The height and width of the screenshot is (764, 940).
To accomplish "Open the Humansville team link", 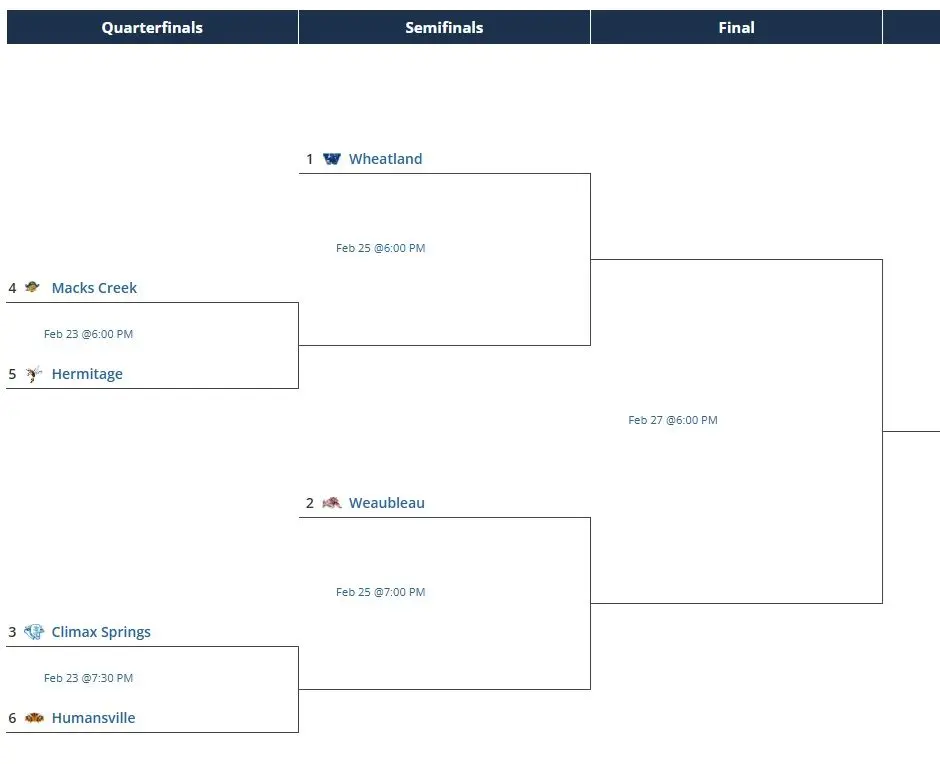I will click(93, 718).
